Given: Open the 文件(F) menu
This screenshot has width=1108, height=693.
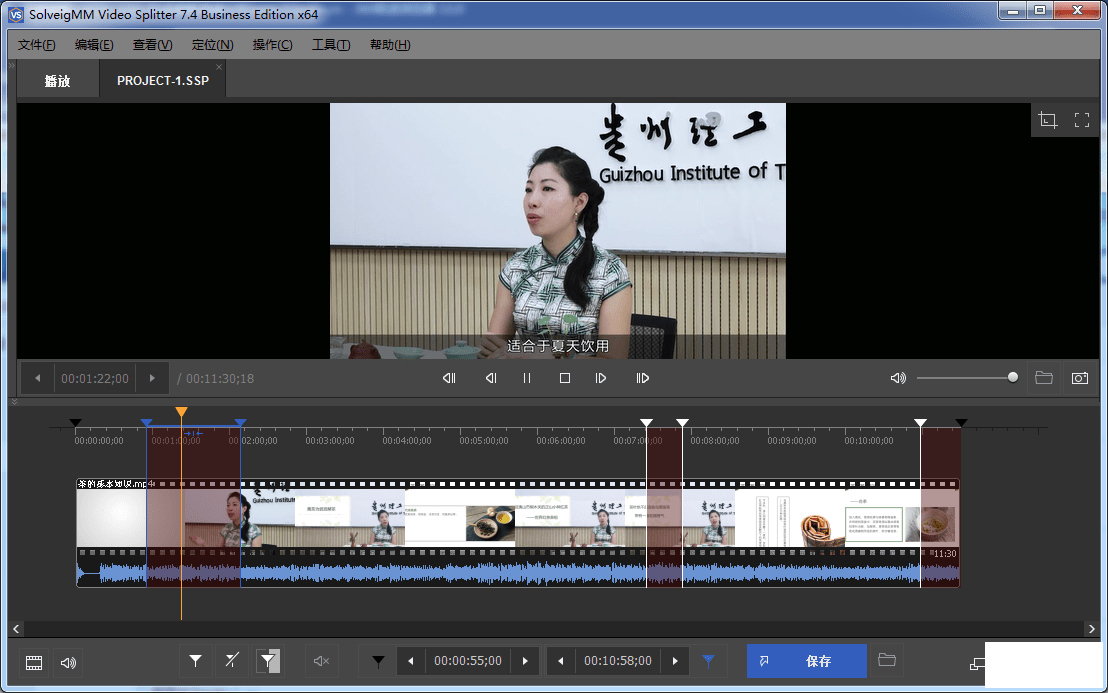Looking at the screenshot, I should [x=36, y=45].
